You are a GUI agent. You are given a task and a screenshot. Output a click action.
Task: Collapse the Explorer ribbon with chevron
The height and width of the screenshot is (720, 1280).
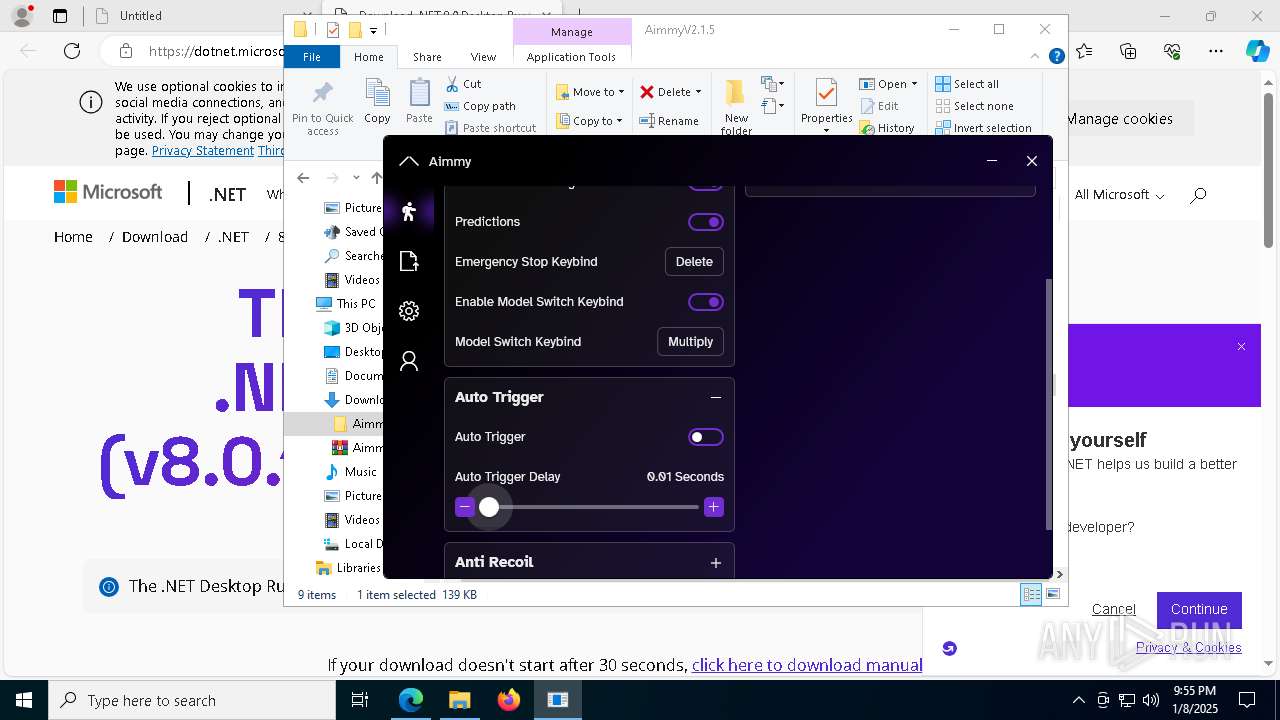click(x=1036, y=57)
